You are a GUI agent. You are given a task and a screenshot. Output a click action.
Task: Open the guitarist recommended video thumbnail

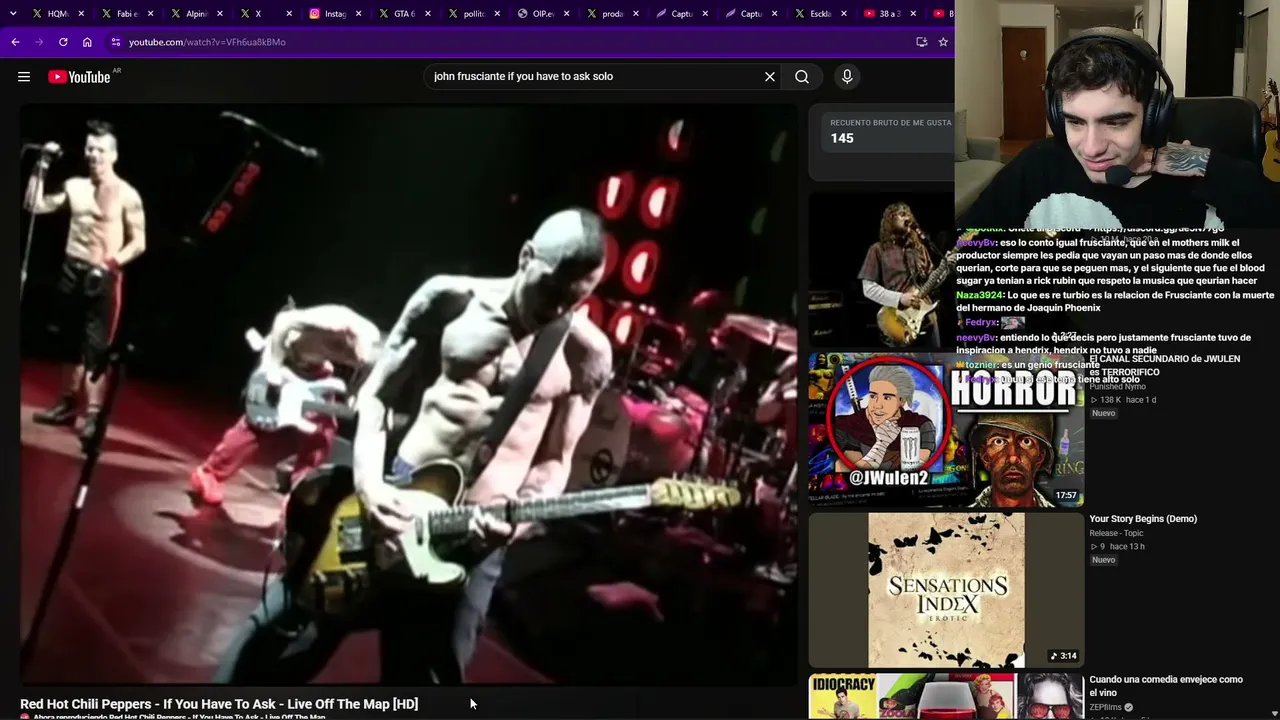point(882,269)
